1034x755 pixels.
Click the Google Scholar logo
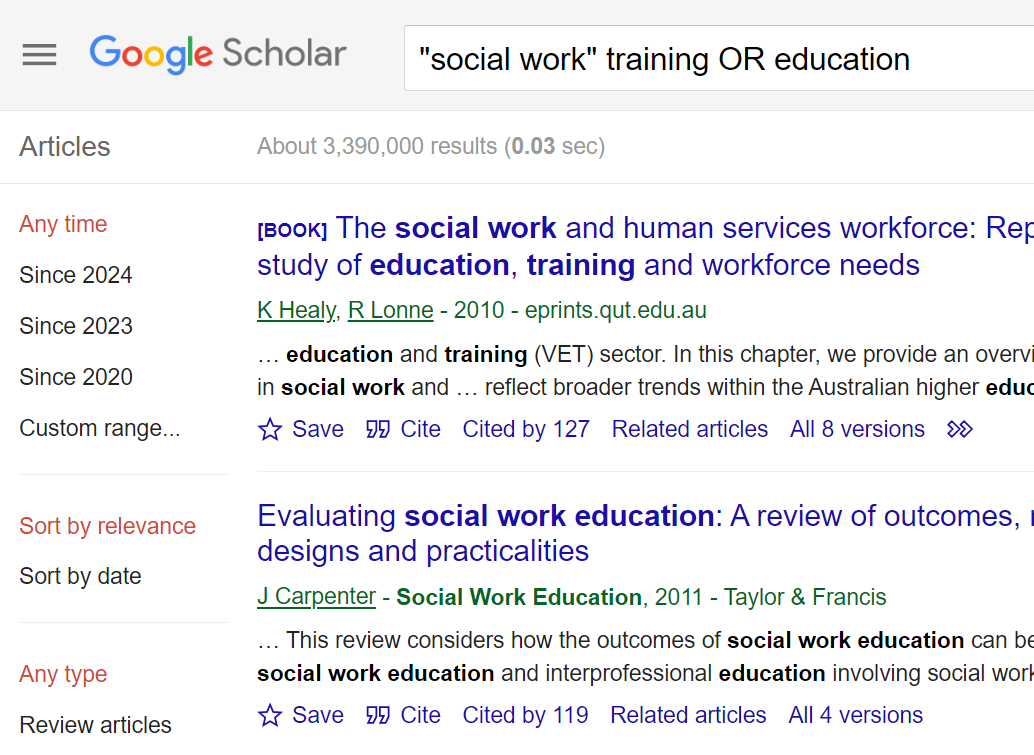pos(218,55)
